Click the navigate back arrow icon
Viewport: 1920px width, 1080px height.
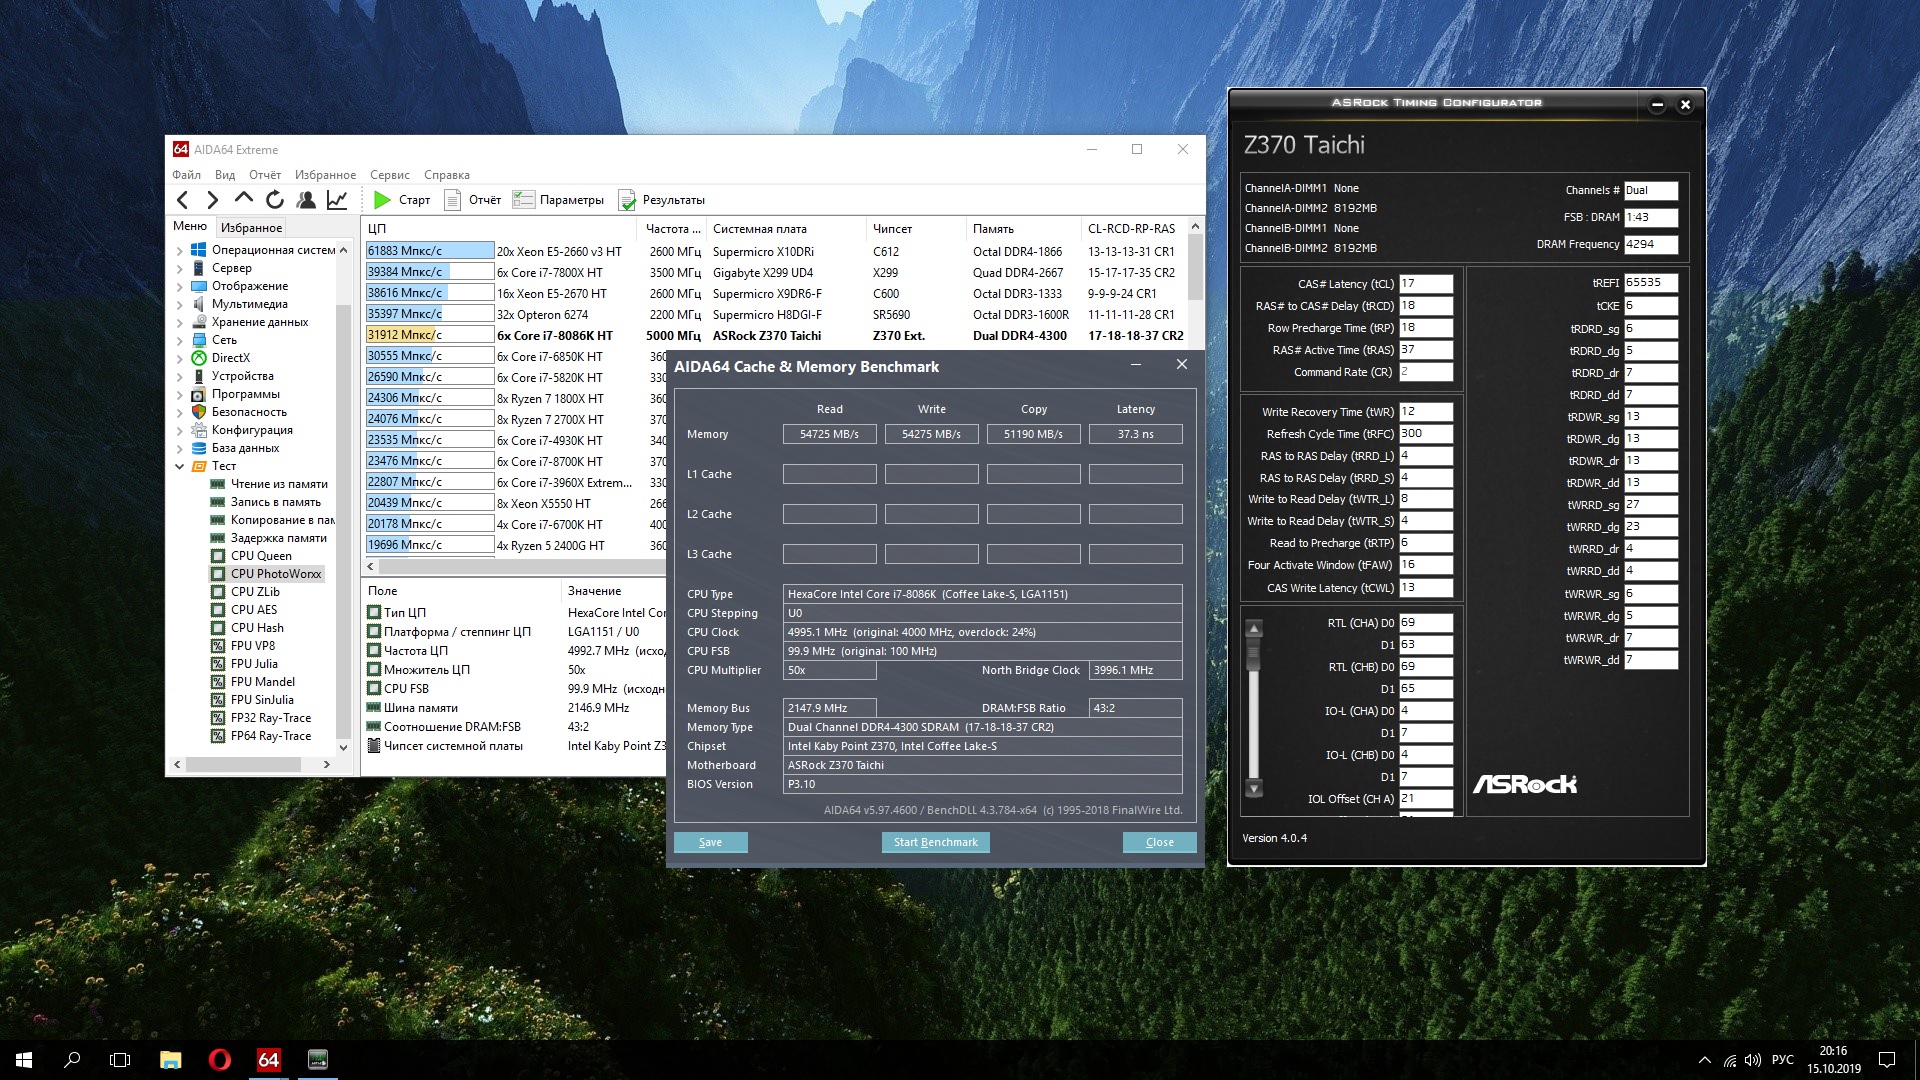(x=182, y=200)
